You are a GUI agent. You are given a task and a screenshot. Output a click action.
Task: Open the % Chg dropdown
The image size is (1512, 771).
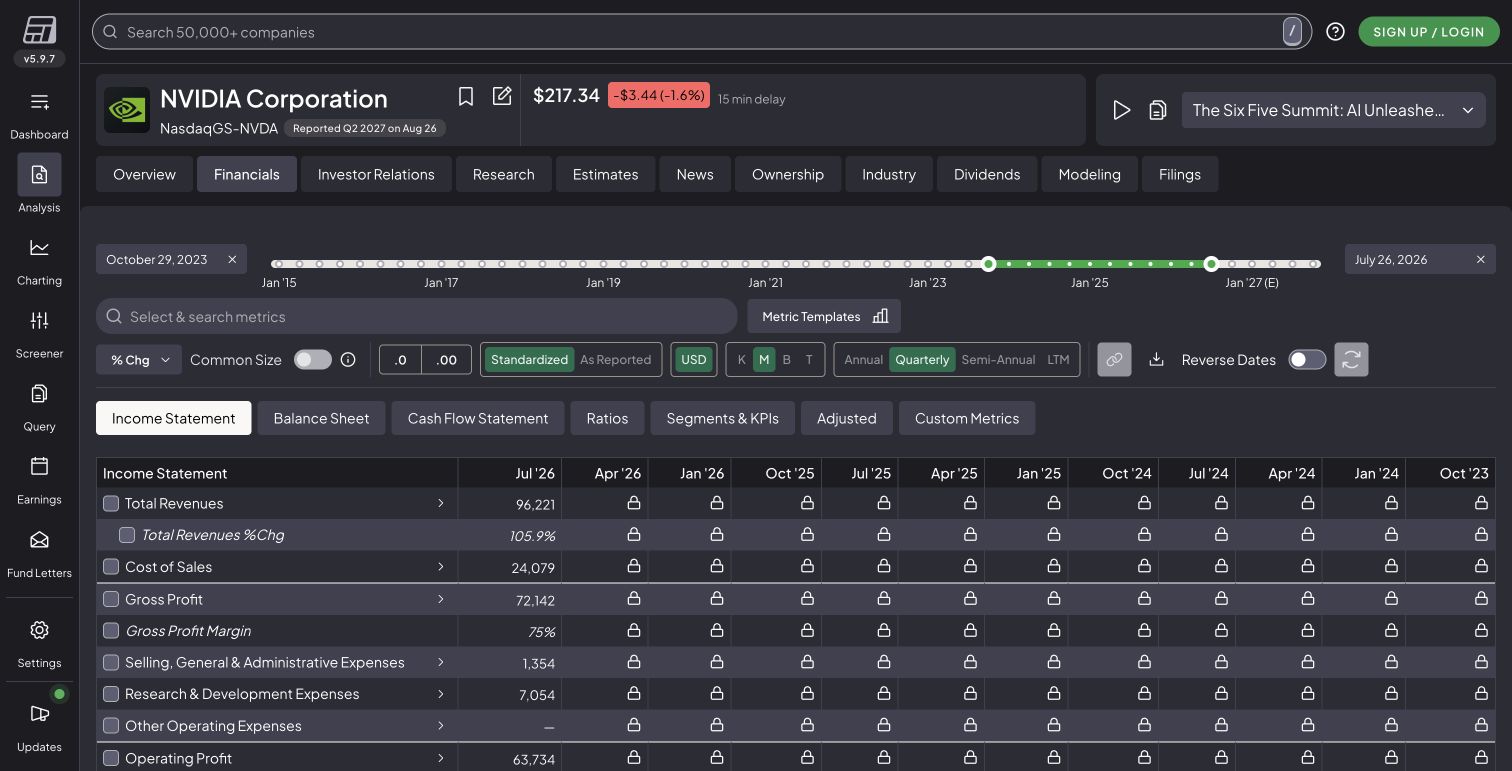(x=139, y=359)
